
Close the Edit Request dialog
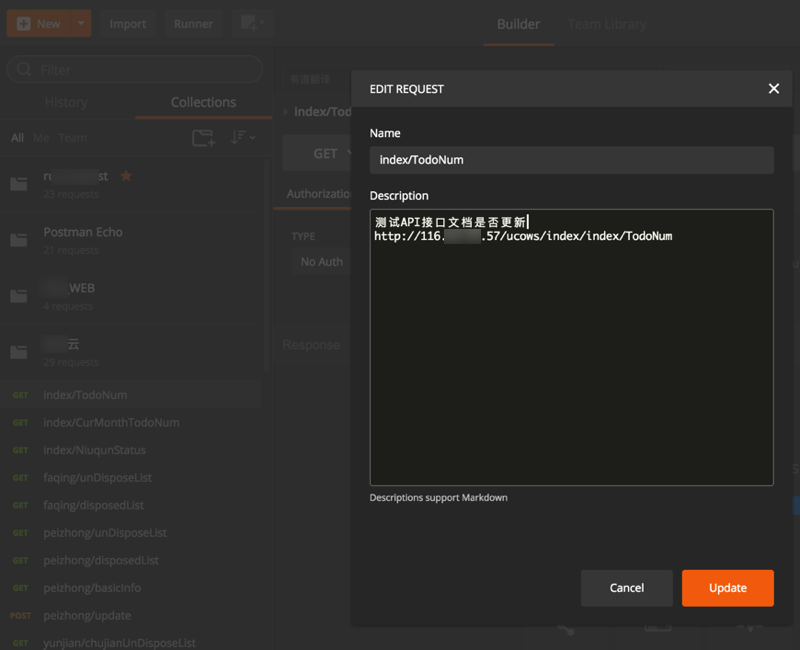773,89
